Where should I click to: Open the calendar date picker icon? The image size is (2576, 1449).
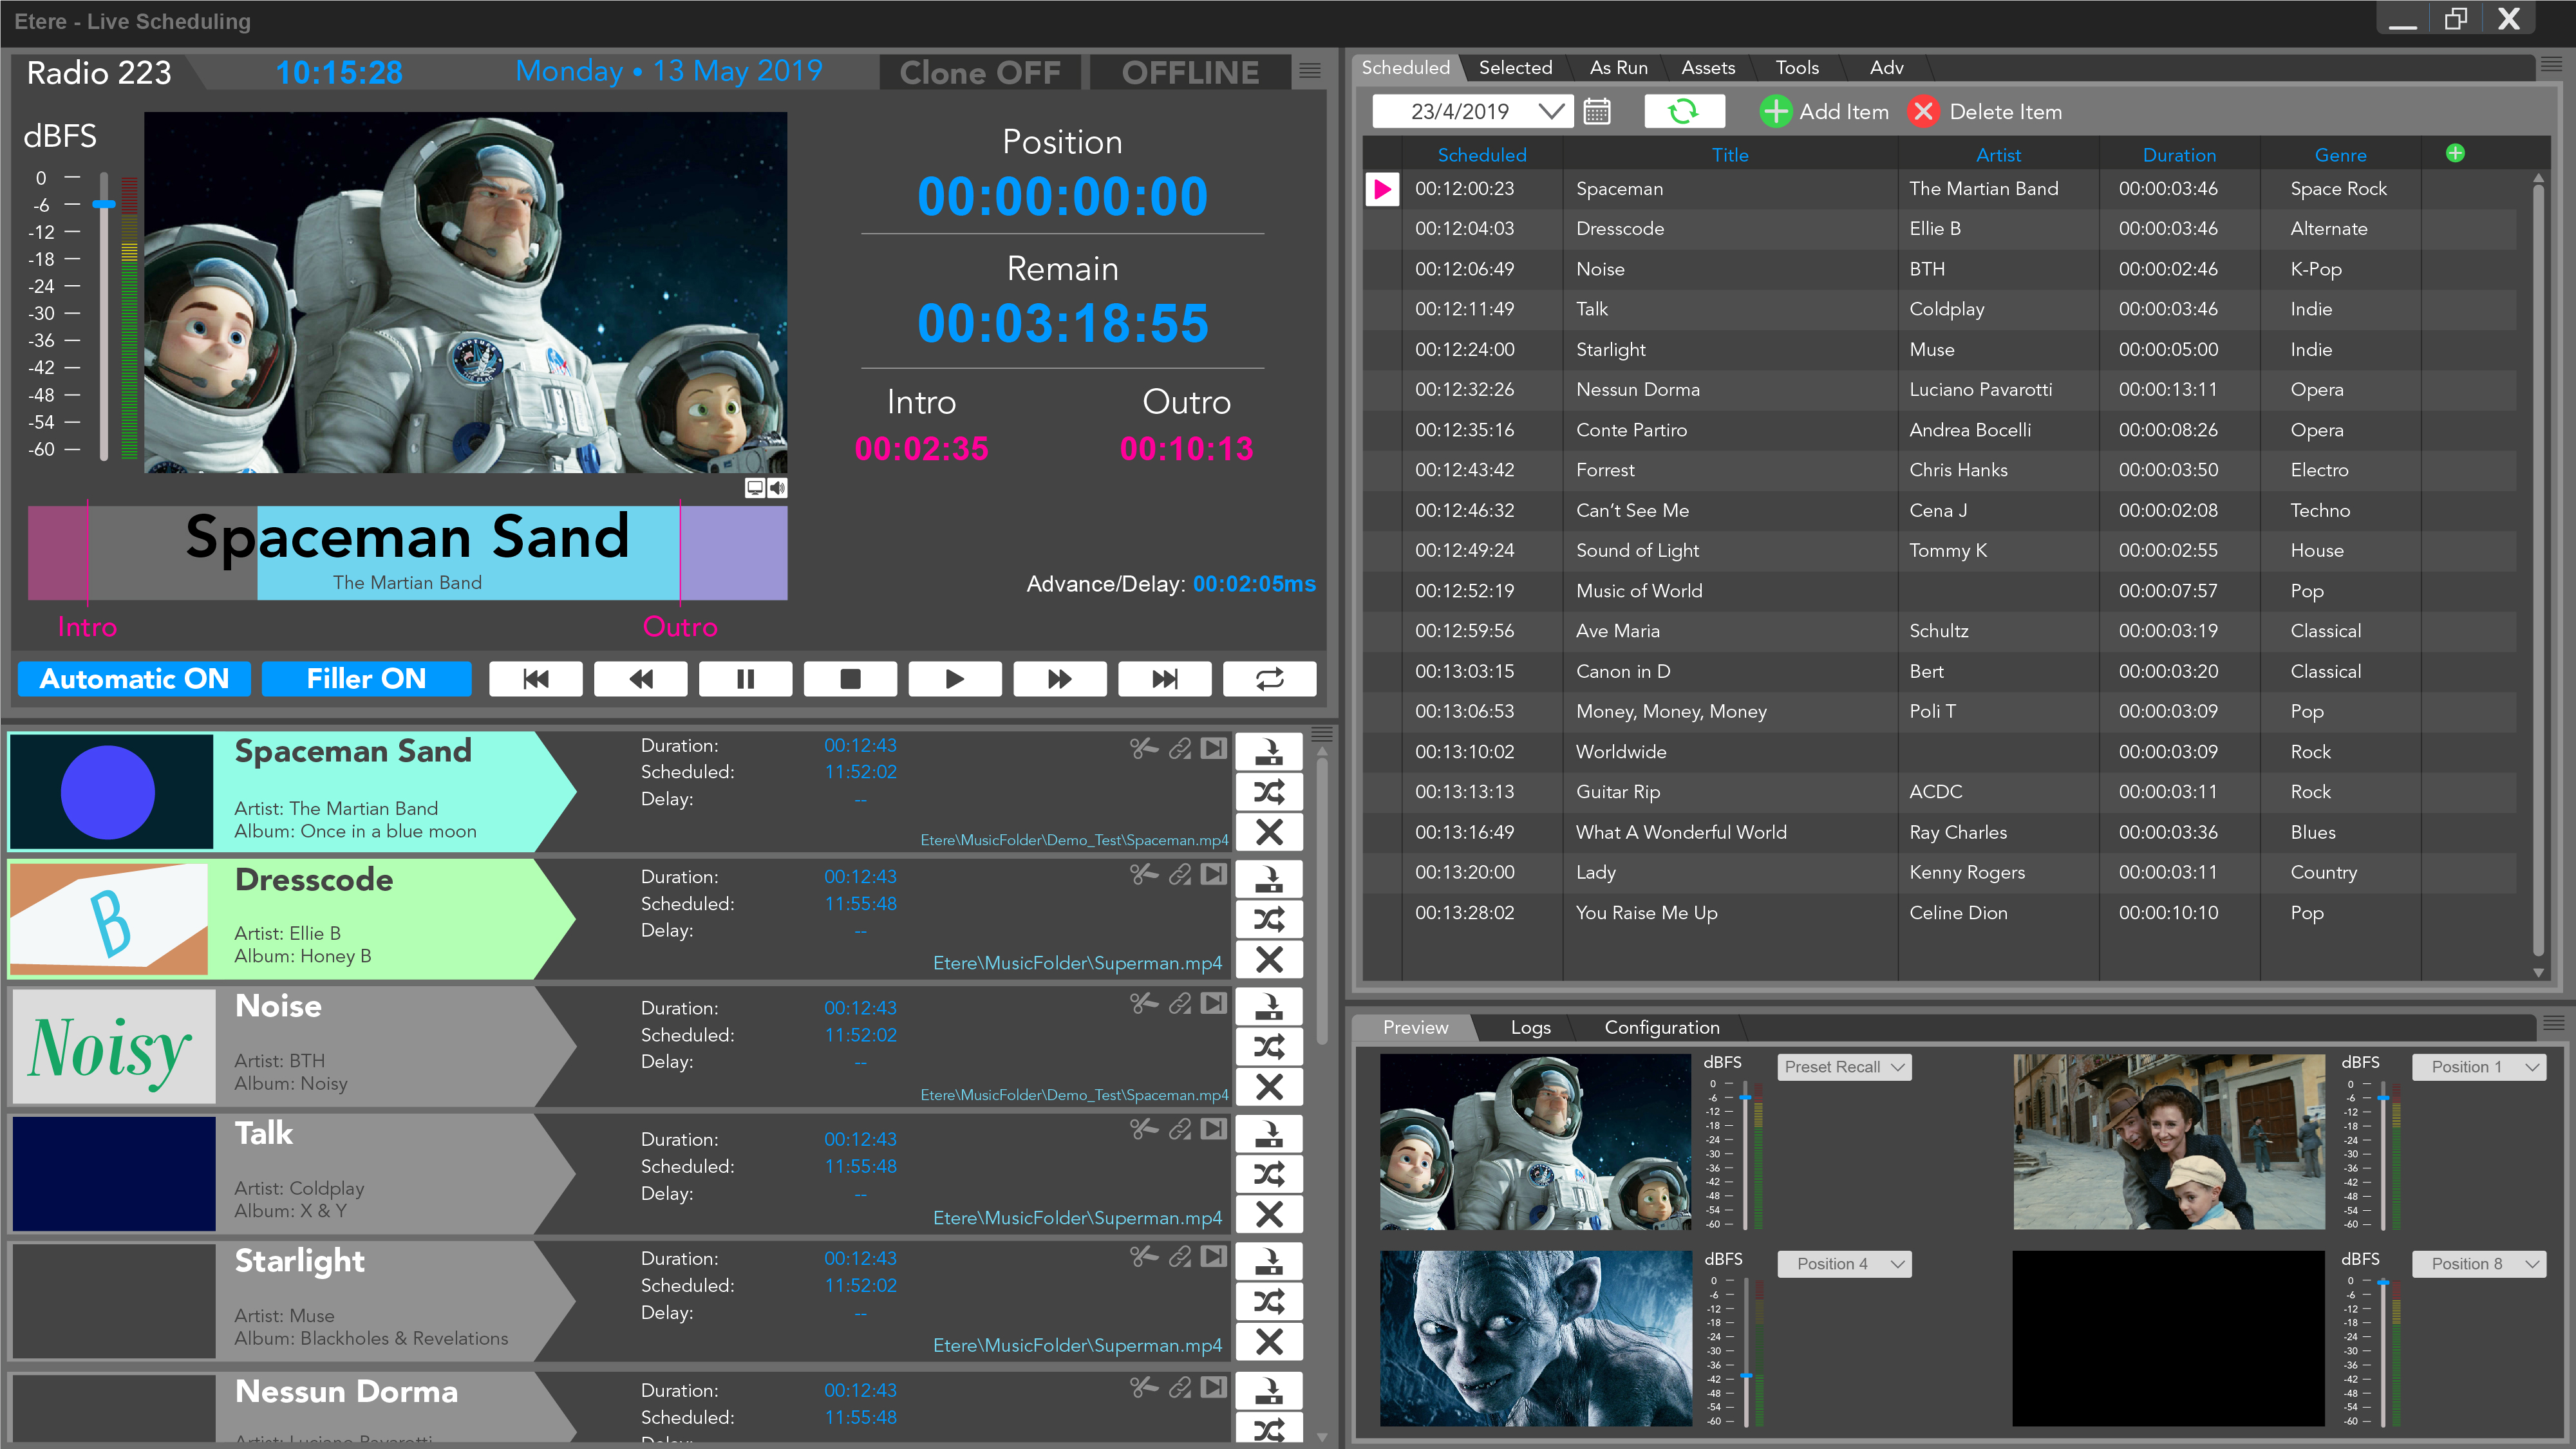[x=1597, y=111]
